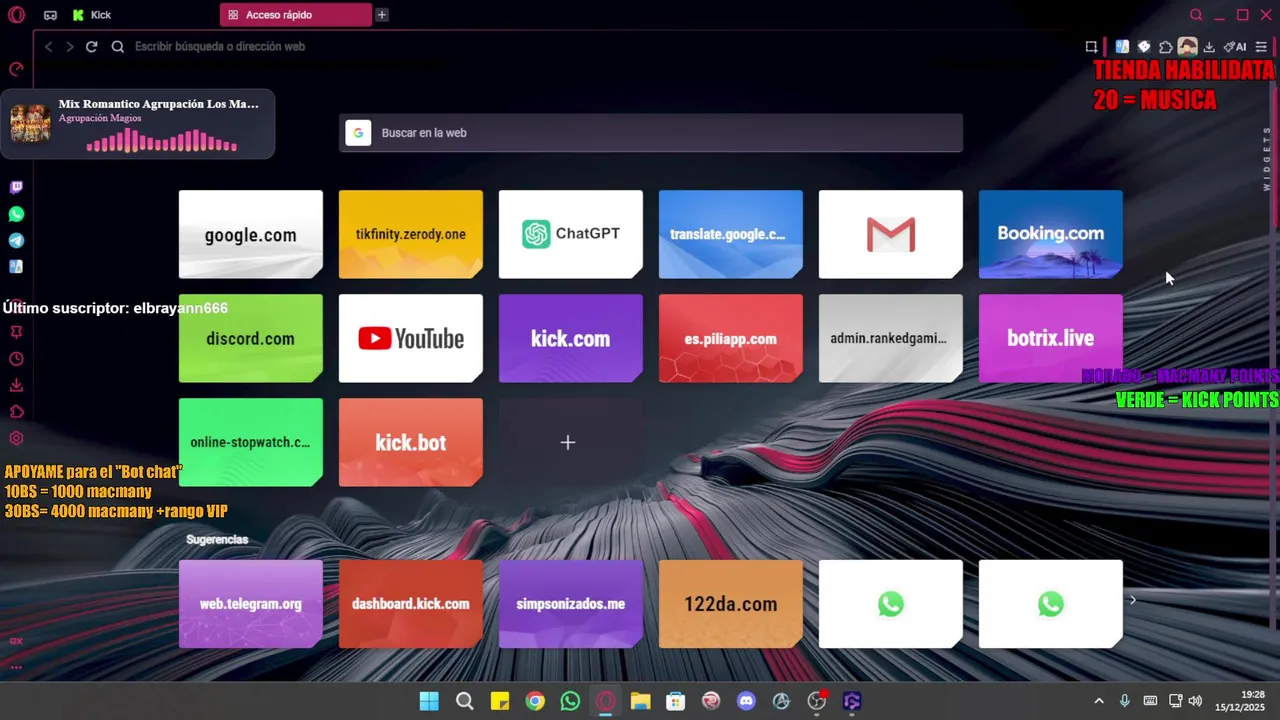Screen dimensions: 1280x720
Task: Open the web.telegram.org suggestion
Action: click(251, 604)
